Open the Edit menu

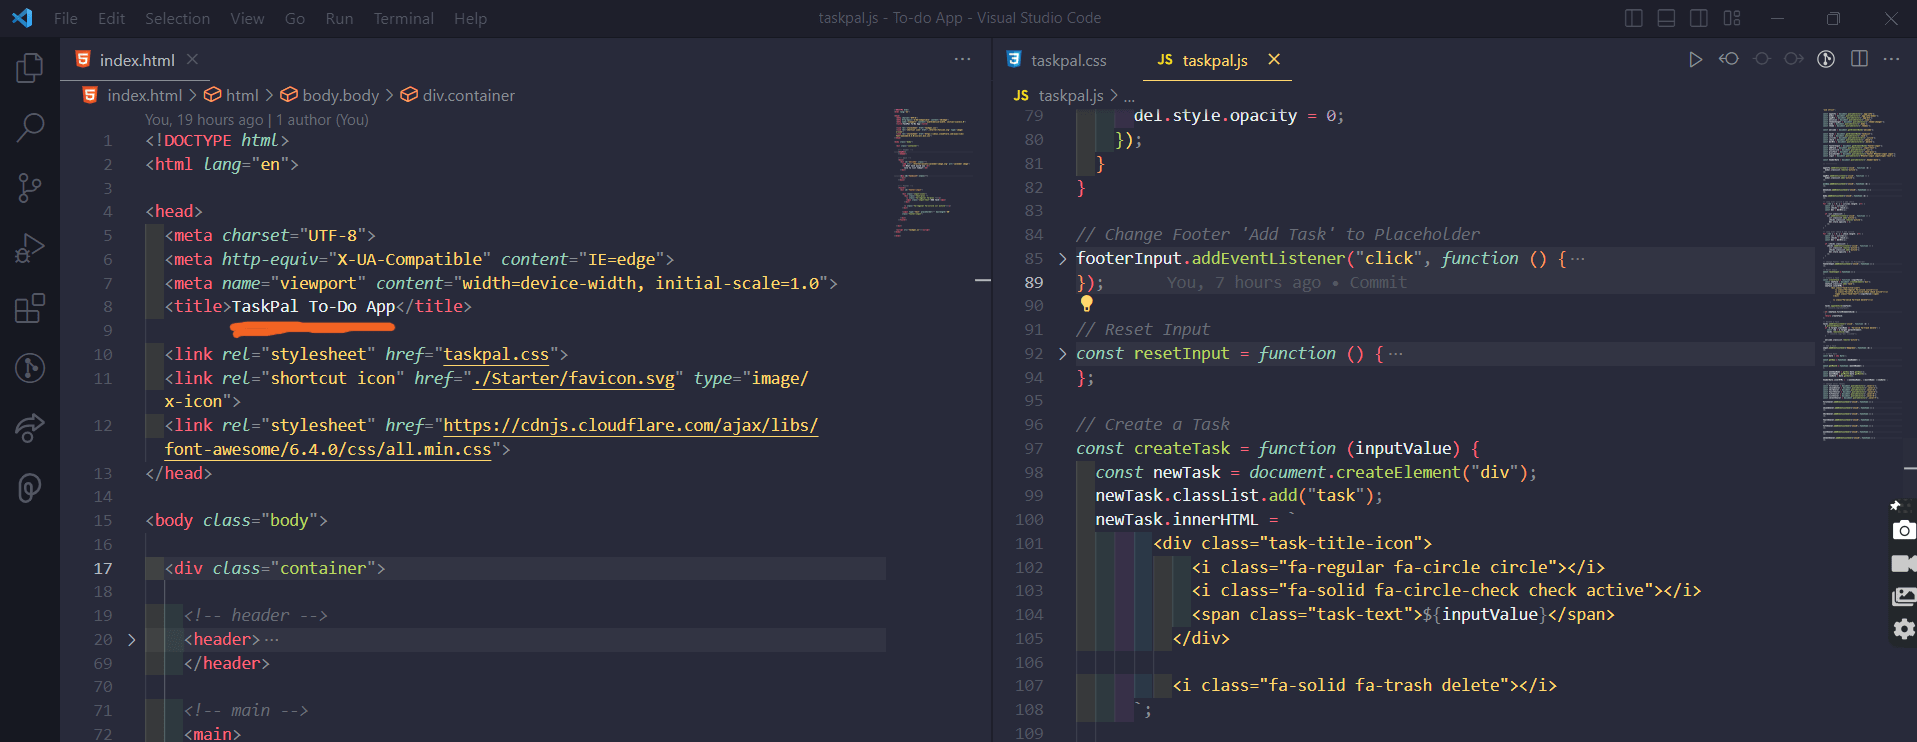pyautogui.click(x=111, y=18)
